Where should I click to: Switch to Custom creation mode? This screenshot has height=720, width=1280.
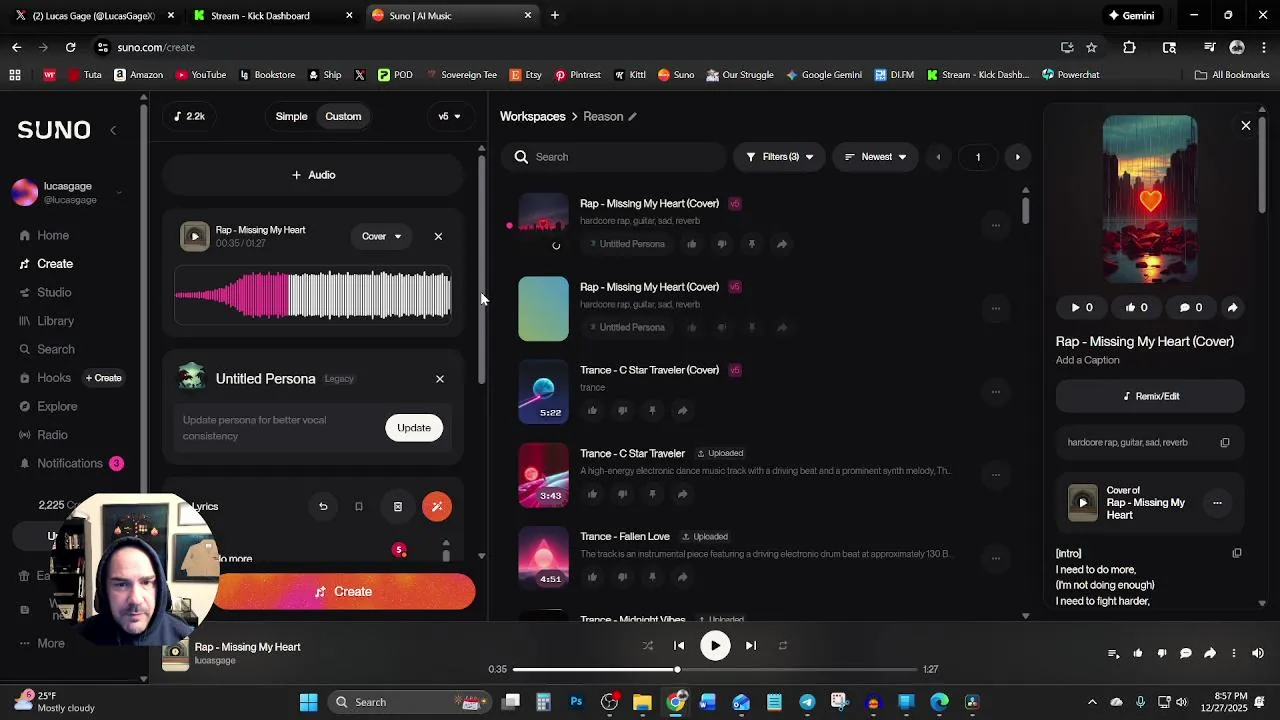click(x=343, y=116)
